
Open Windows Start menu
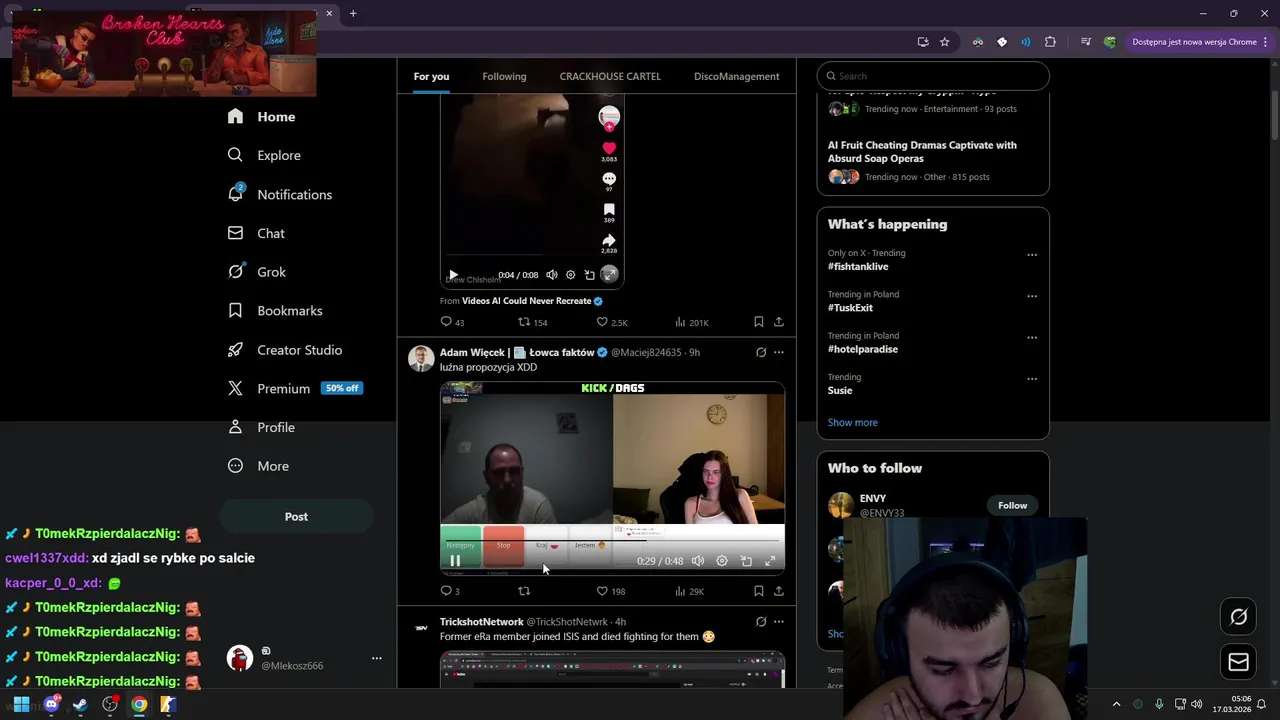[x=21, y=705]
